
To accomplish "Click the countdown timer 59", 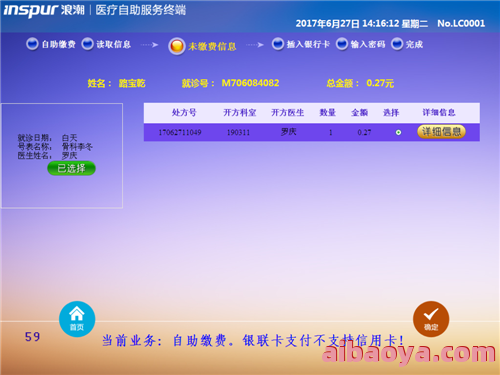I will point(32,337).
